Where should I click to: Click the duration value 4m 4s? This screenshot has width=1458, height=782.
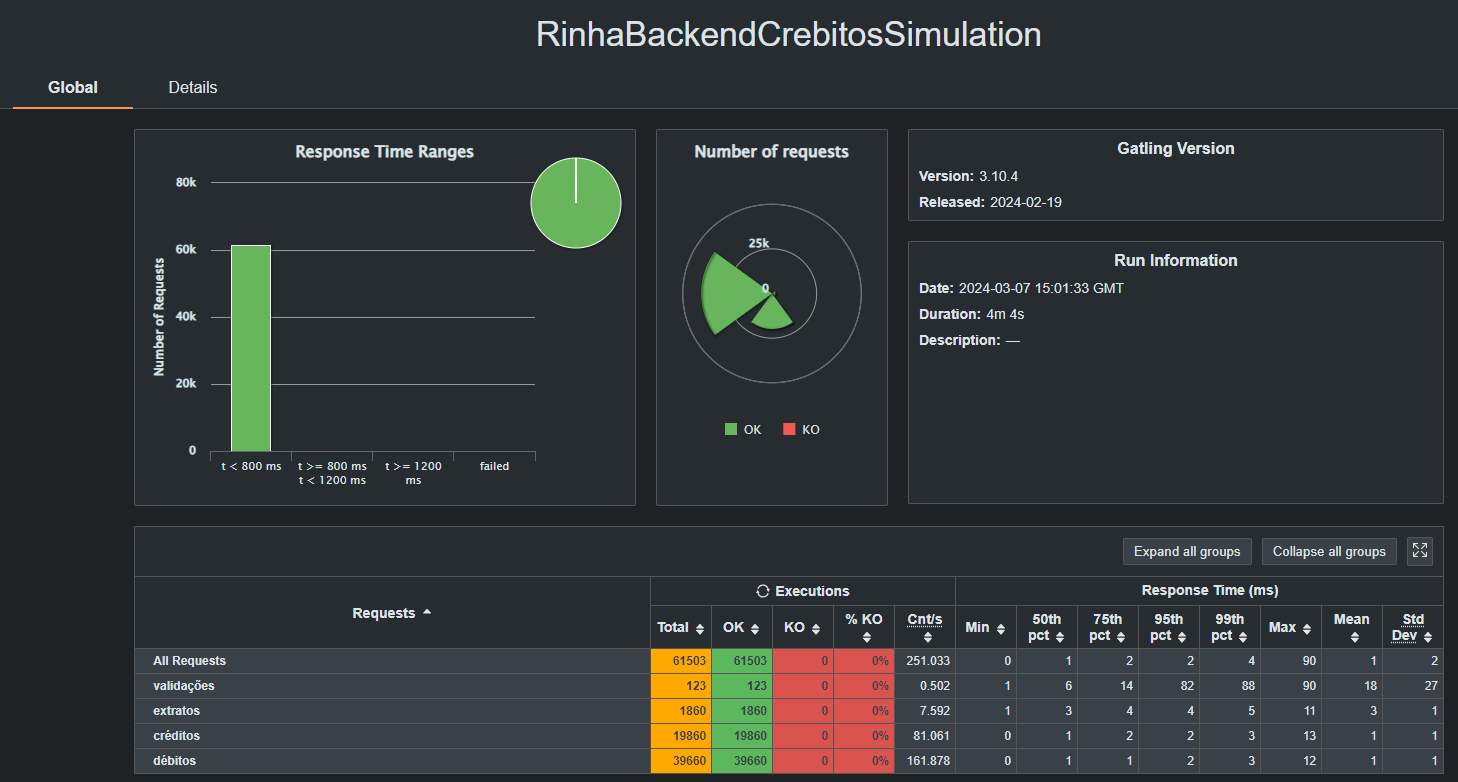[1005, 314]
